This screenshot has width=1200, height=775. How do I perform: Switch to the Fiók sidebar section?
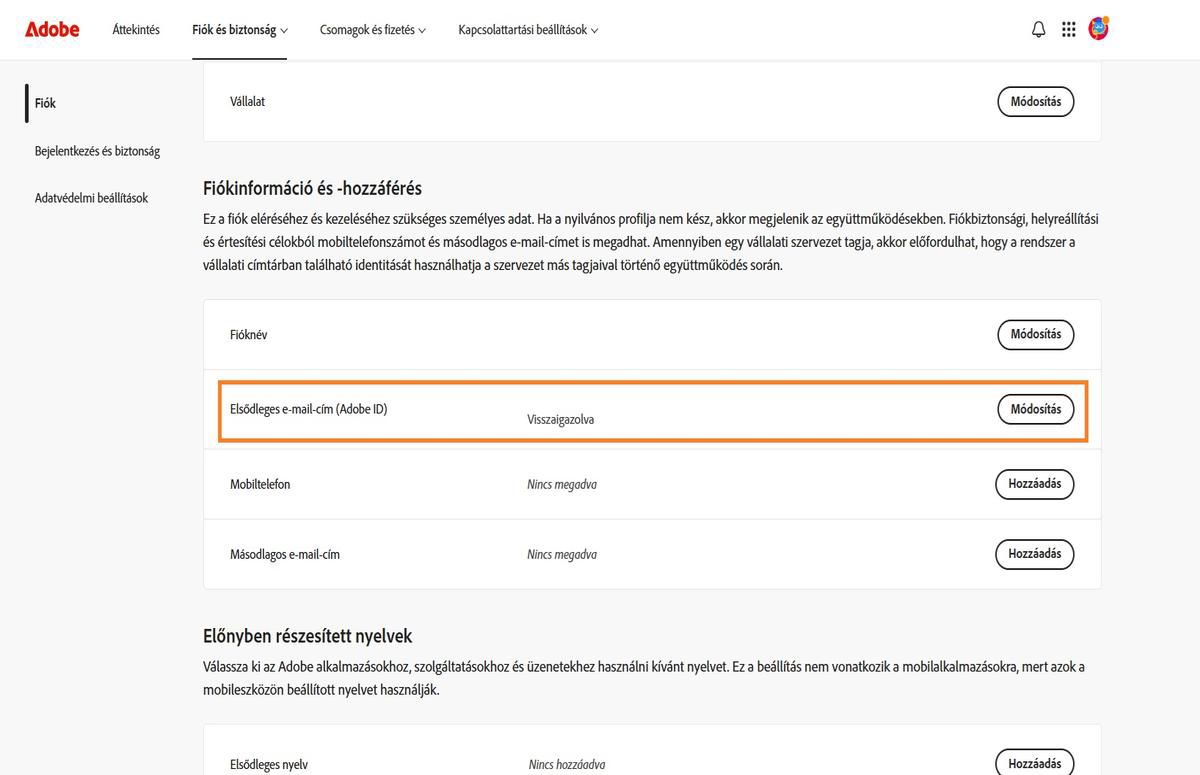pos(44,102)
